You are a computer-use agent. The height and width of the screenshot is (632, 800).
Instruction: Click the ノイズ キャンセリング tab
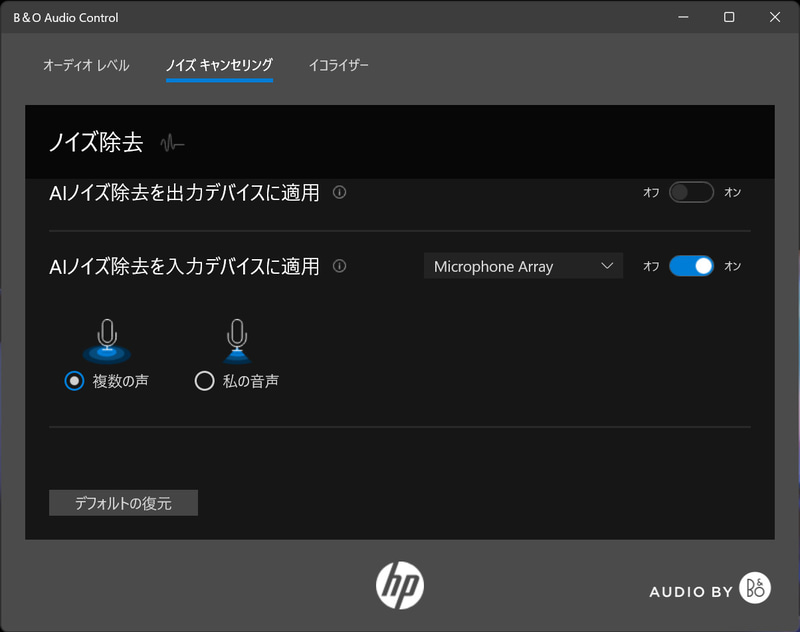coord(219,64)
